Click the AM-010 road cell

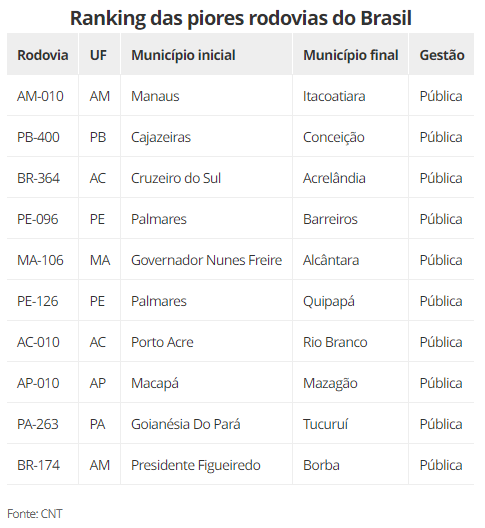click(40, 96)
